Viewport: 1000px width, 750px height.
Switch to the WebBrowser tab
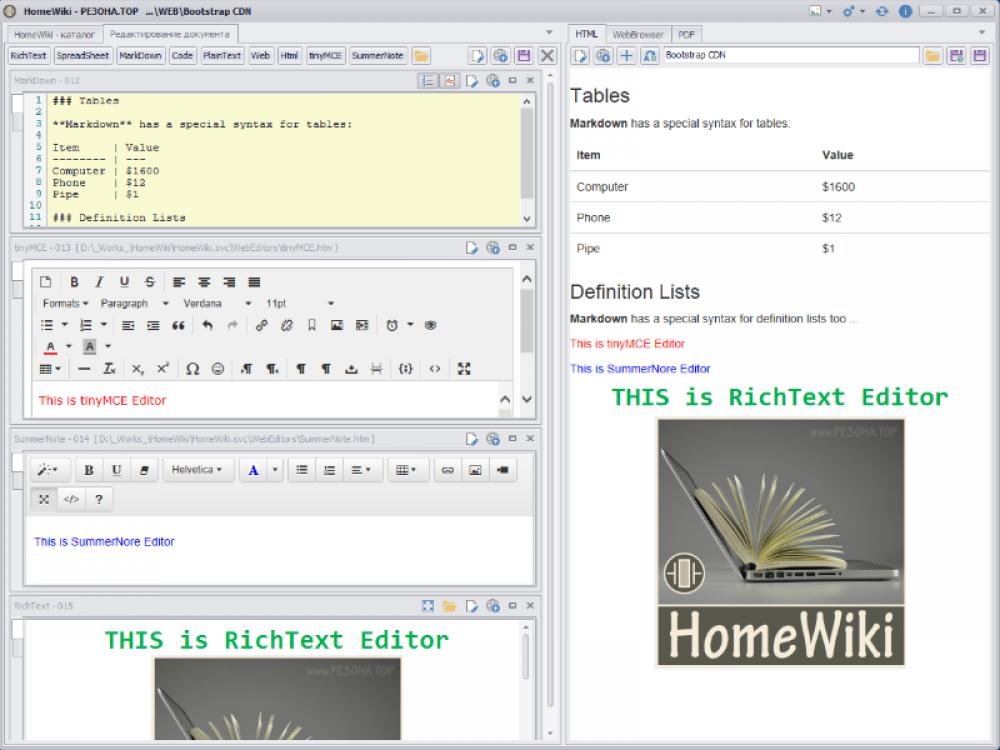pos(640,33)
